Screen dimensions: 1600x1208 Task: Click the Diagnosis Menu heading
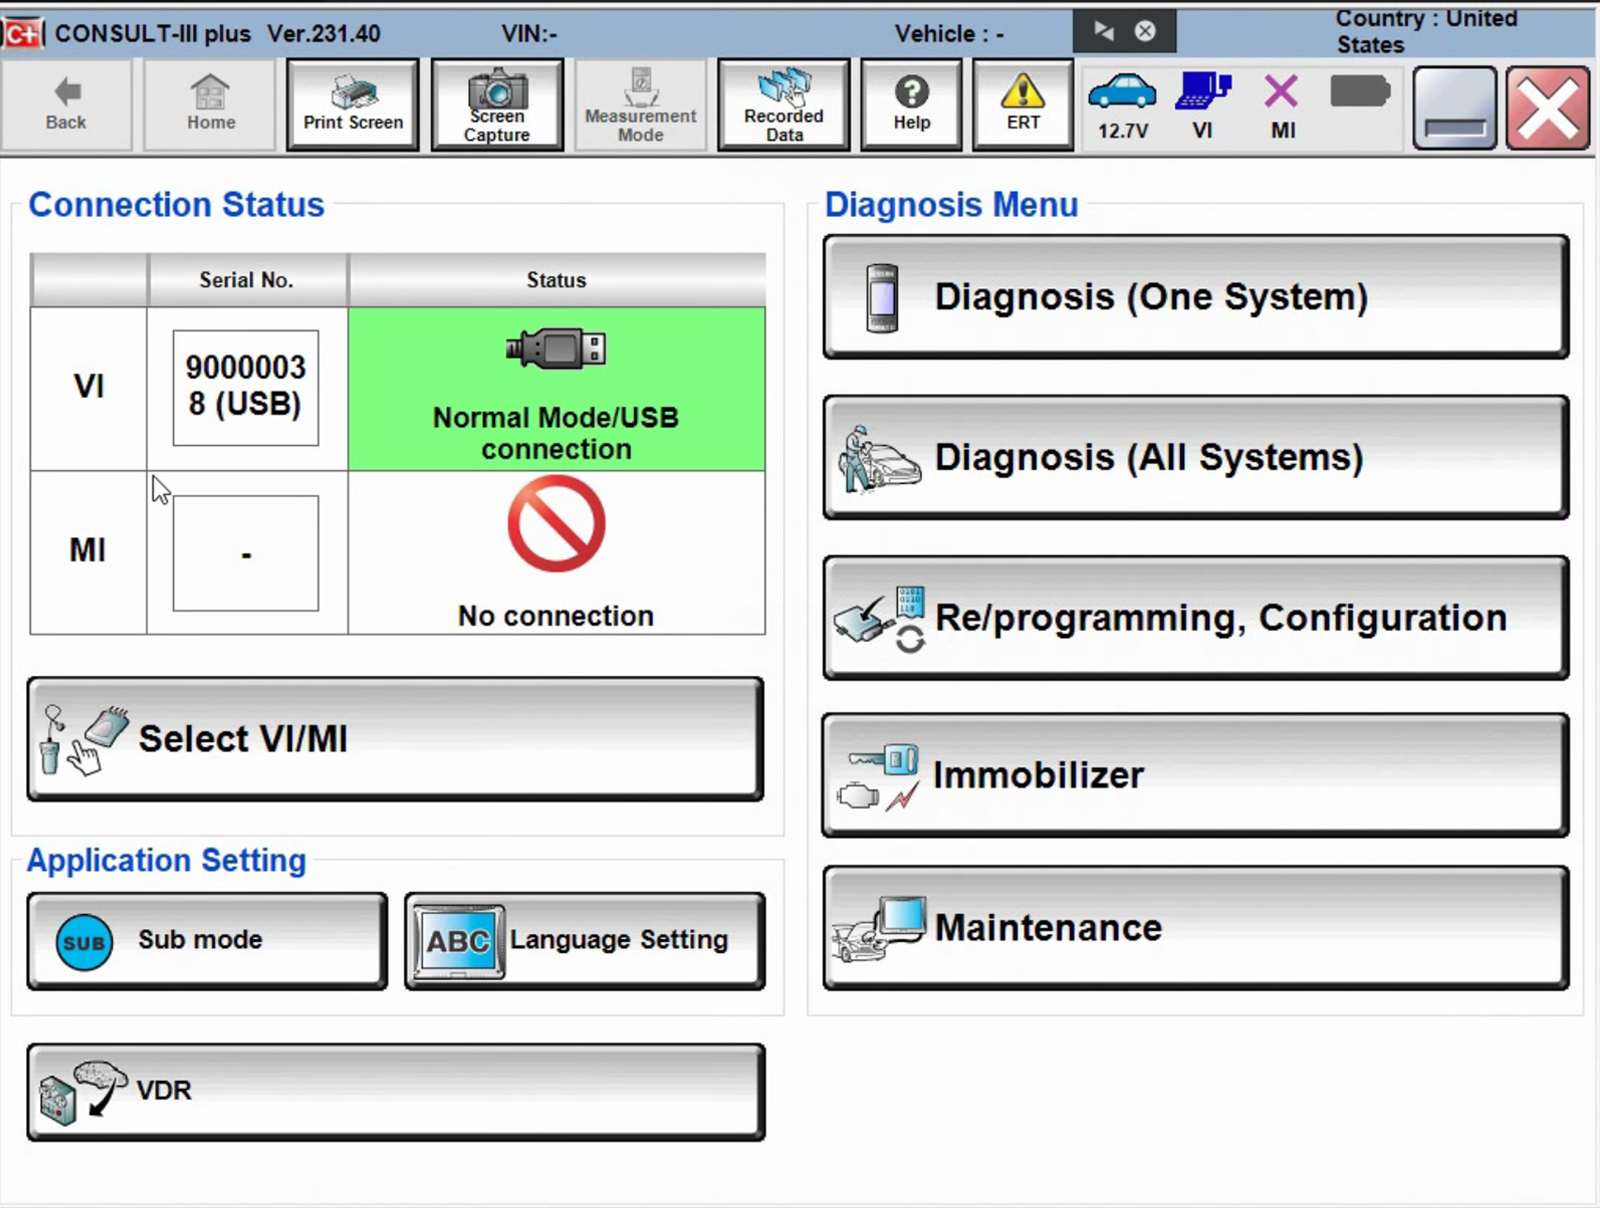pos(951,204)
